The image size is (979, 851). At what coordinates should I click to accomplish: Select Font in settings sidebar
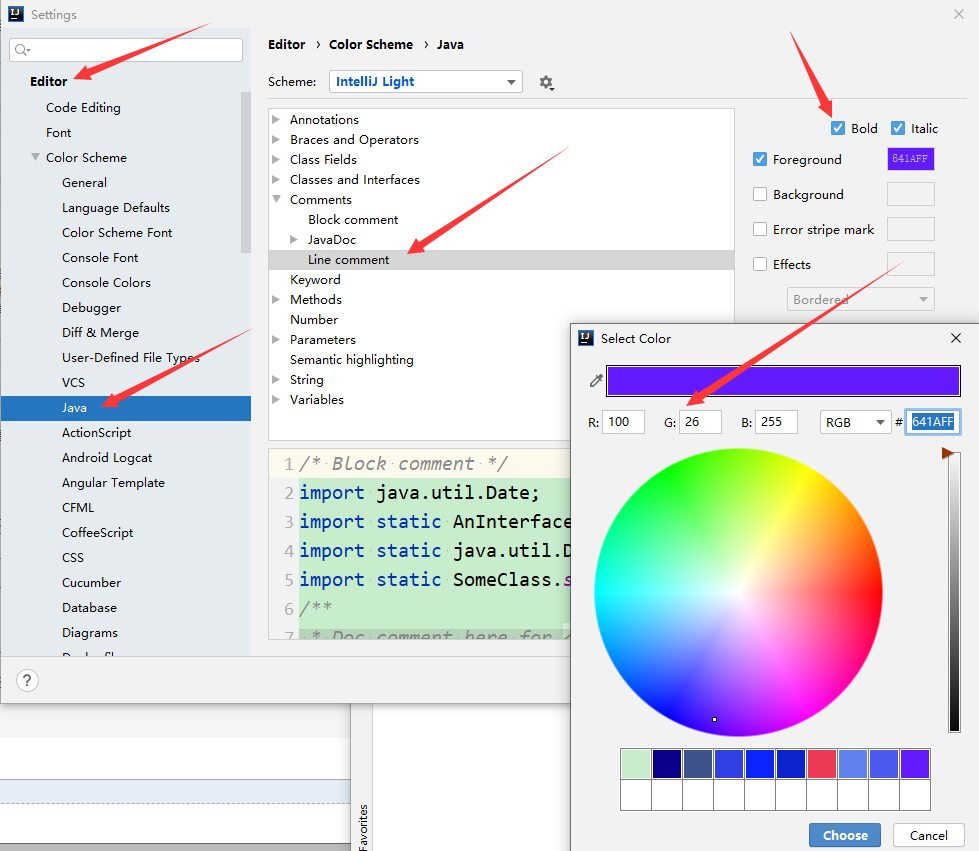coord(59,132)
